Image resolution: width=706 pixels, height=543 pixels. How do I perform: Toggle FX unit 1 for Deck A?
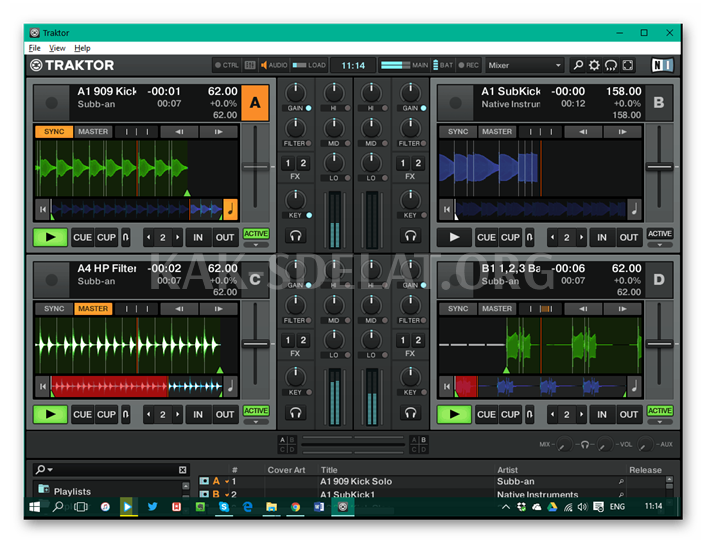click(x=288, y=163)
